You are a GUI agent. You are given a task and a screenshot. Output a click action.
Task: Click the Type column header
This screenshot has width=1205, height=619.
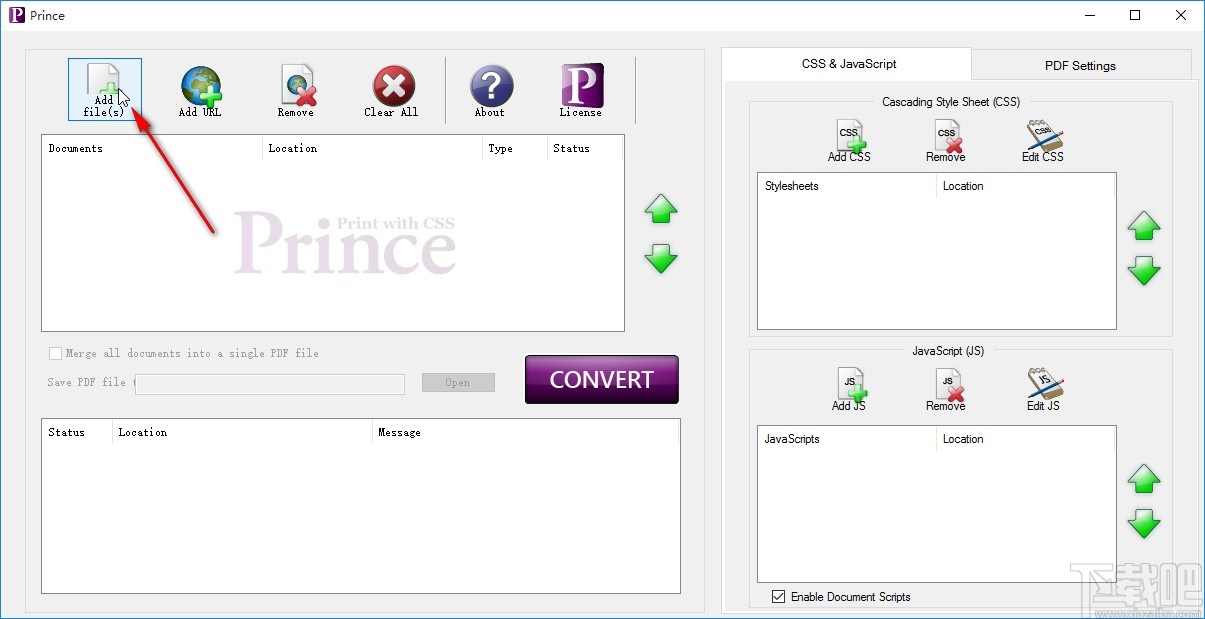(x=514, y=148)
